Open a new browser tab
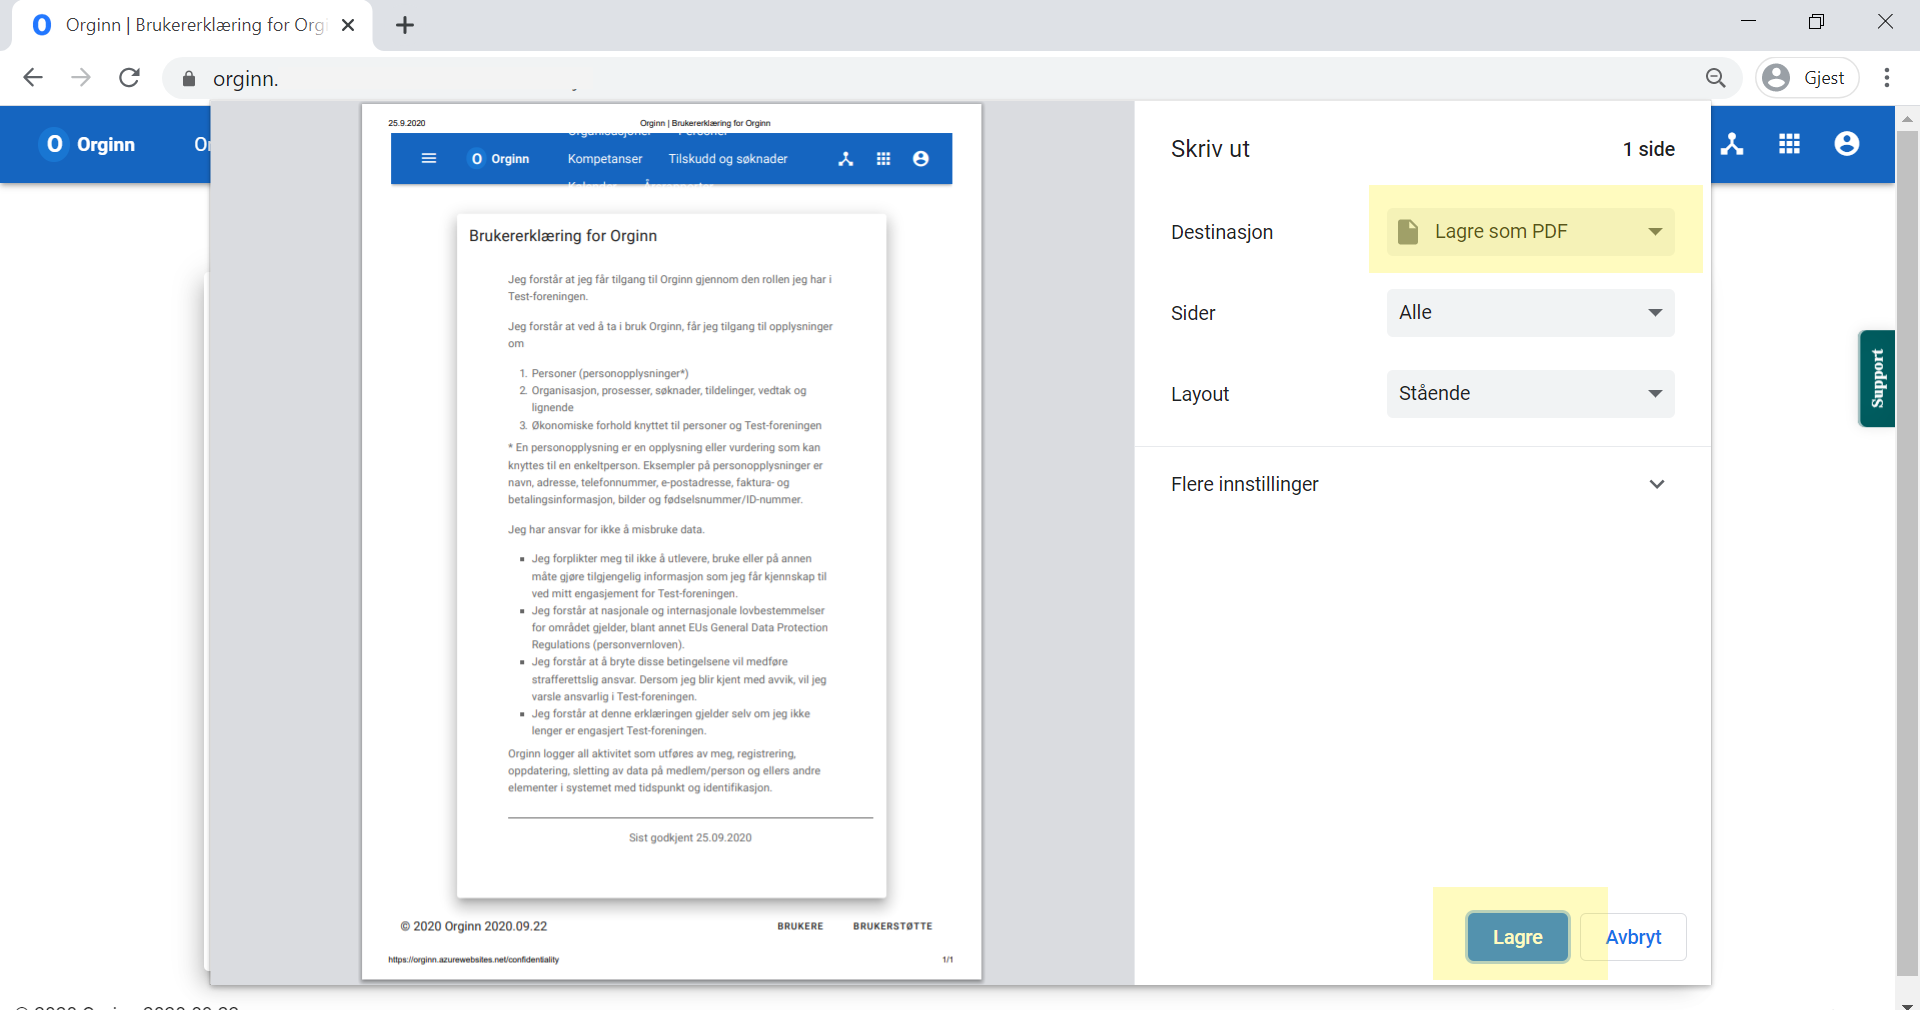The image size is (1920, 1010). coord(405,25)
